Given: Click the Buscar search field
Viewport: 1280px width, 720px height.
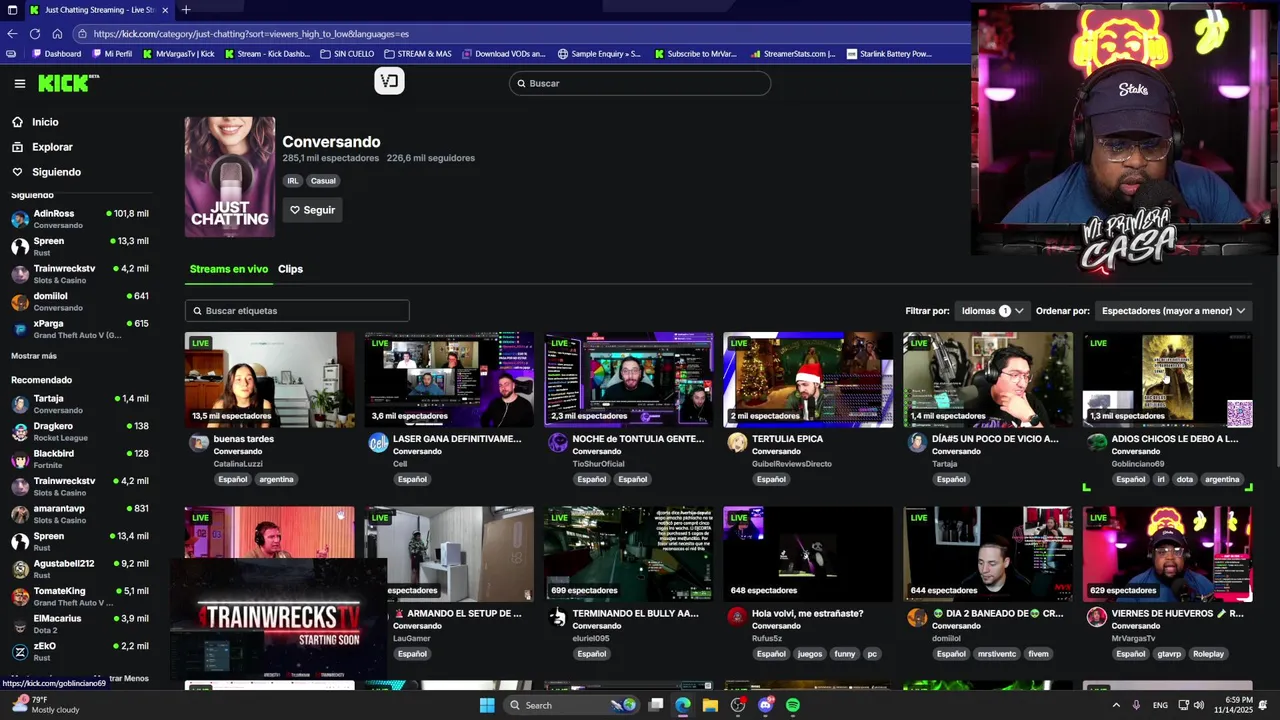Looking at the screenshot, I should [640, 83].
